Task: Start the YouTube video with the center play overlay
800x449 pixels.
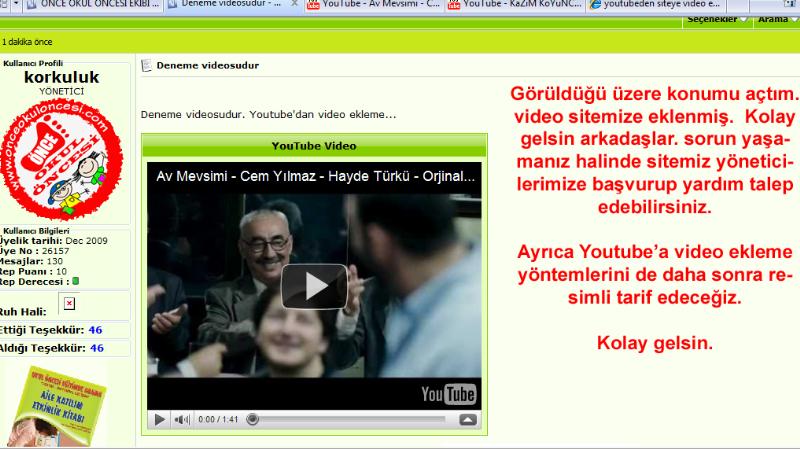Action: click(314, 286)
